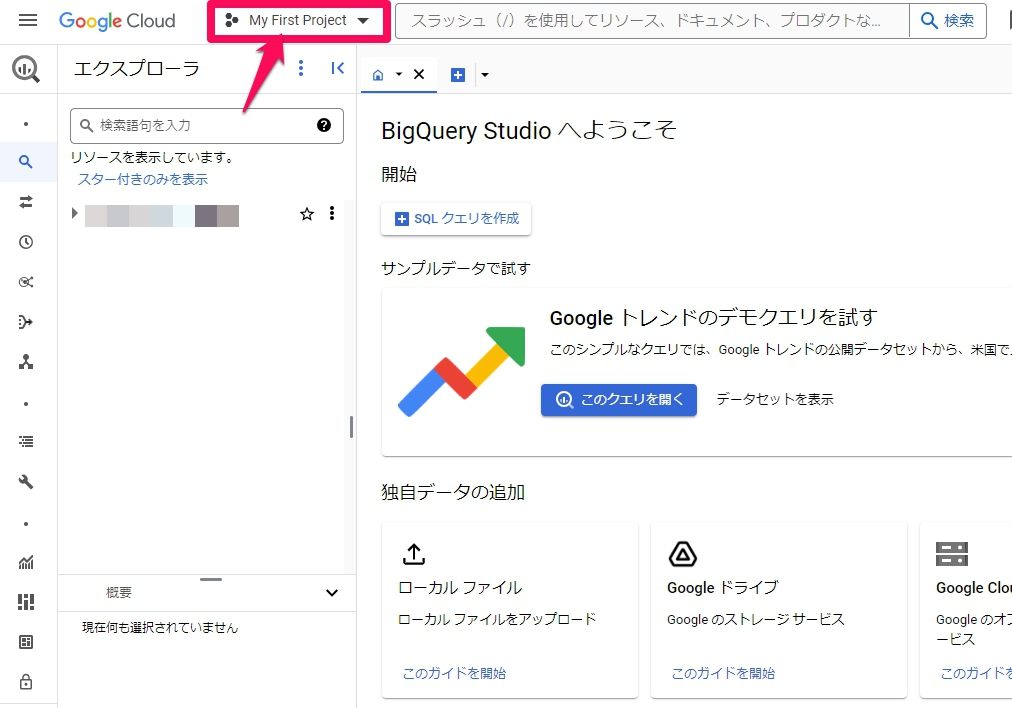1012x708 pixels.
Task: Open a new editor tab with the plus icon
Action: click(458, 74)
